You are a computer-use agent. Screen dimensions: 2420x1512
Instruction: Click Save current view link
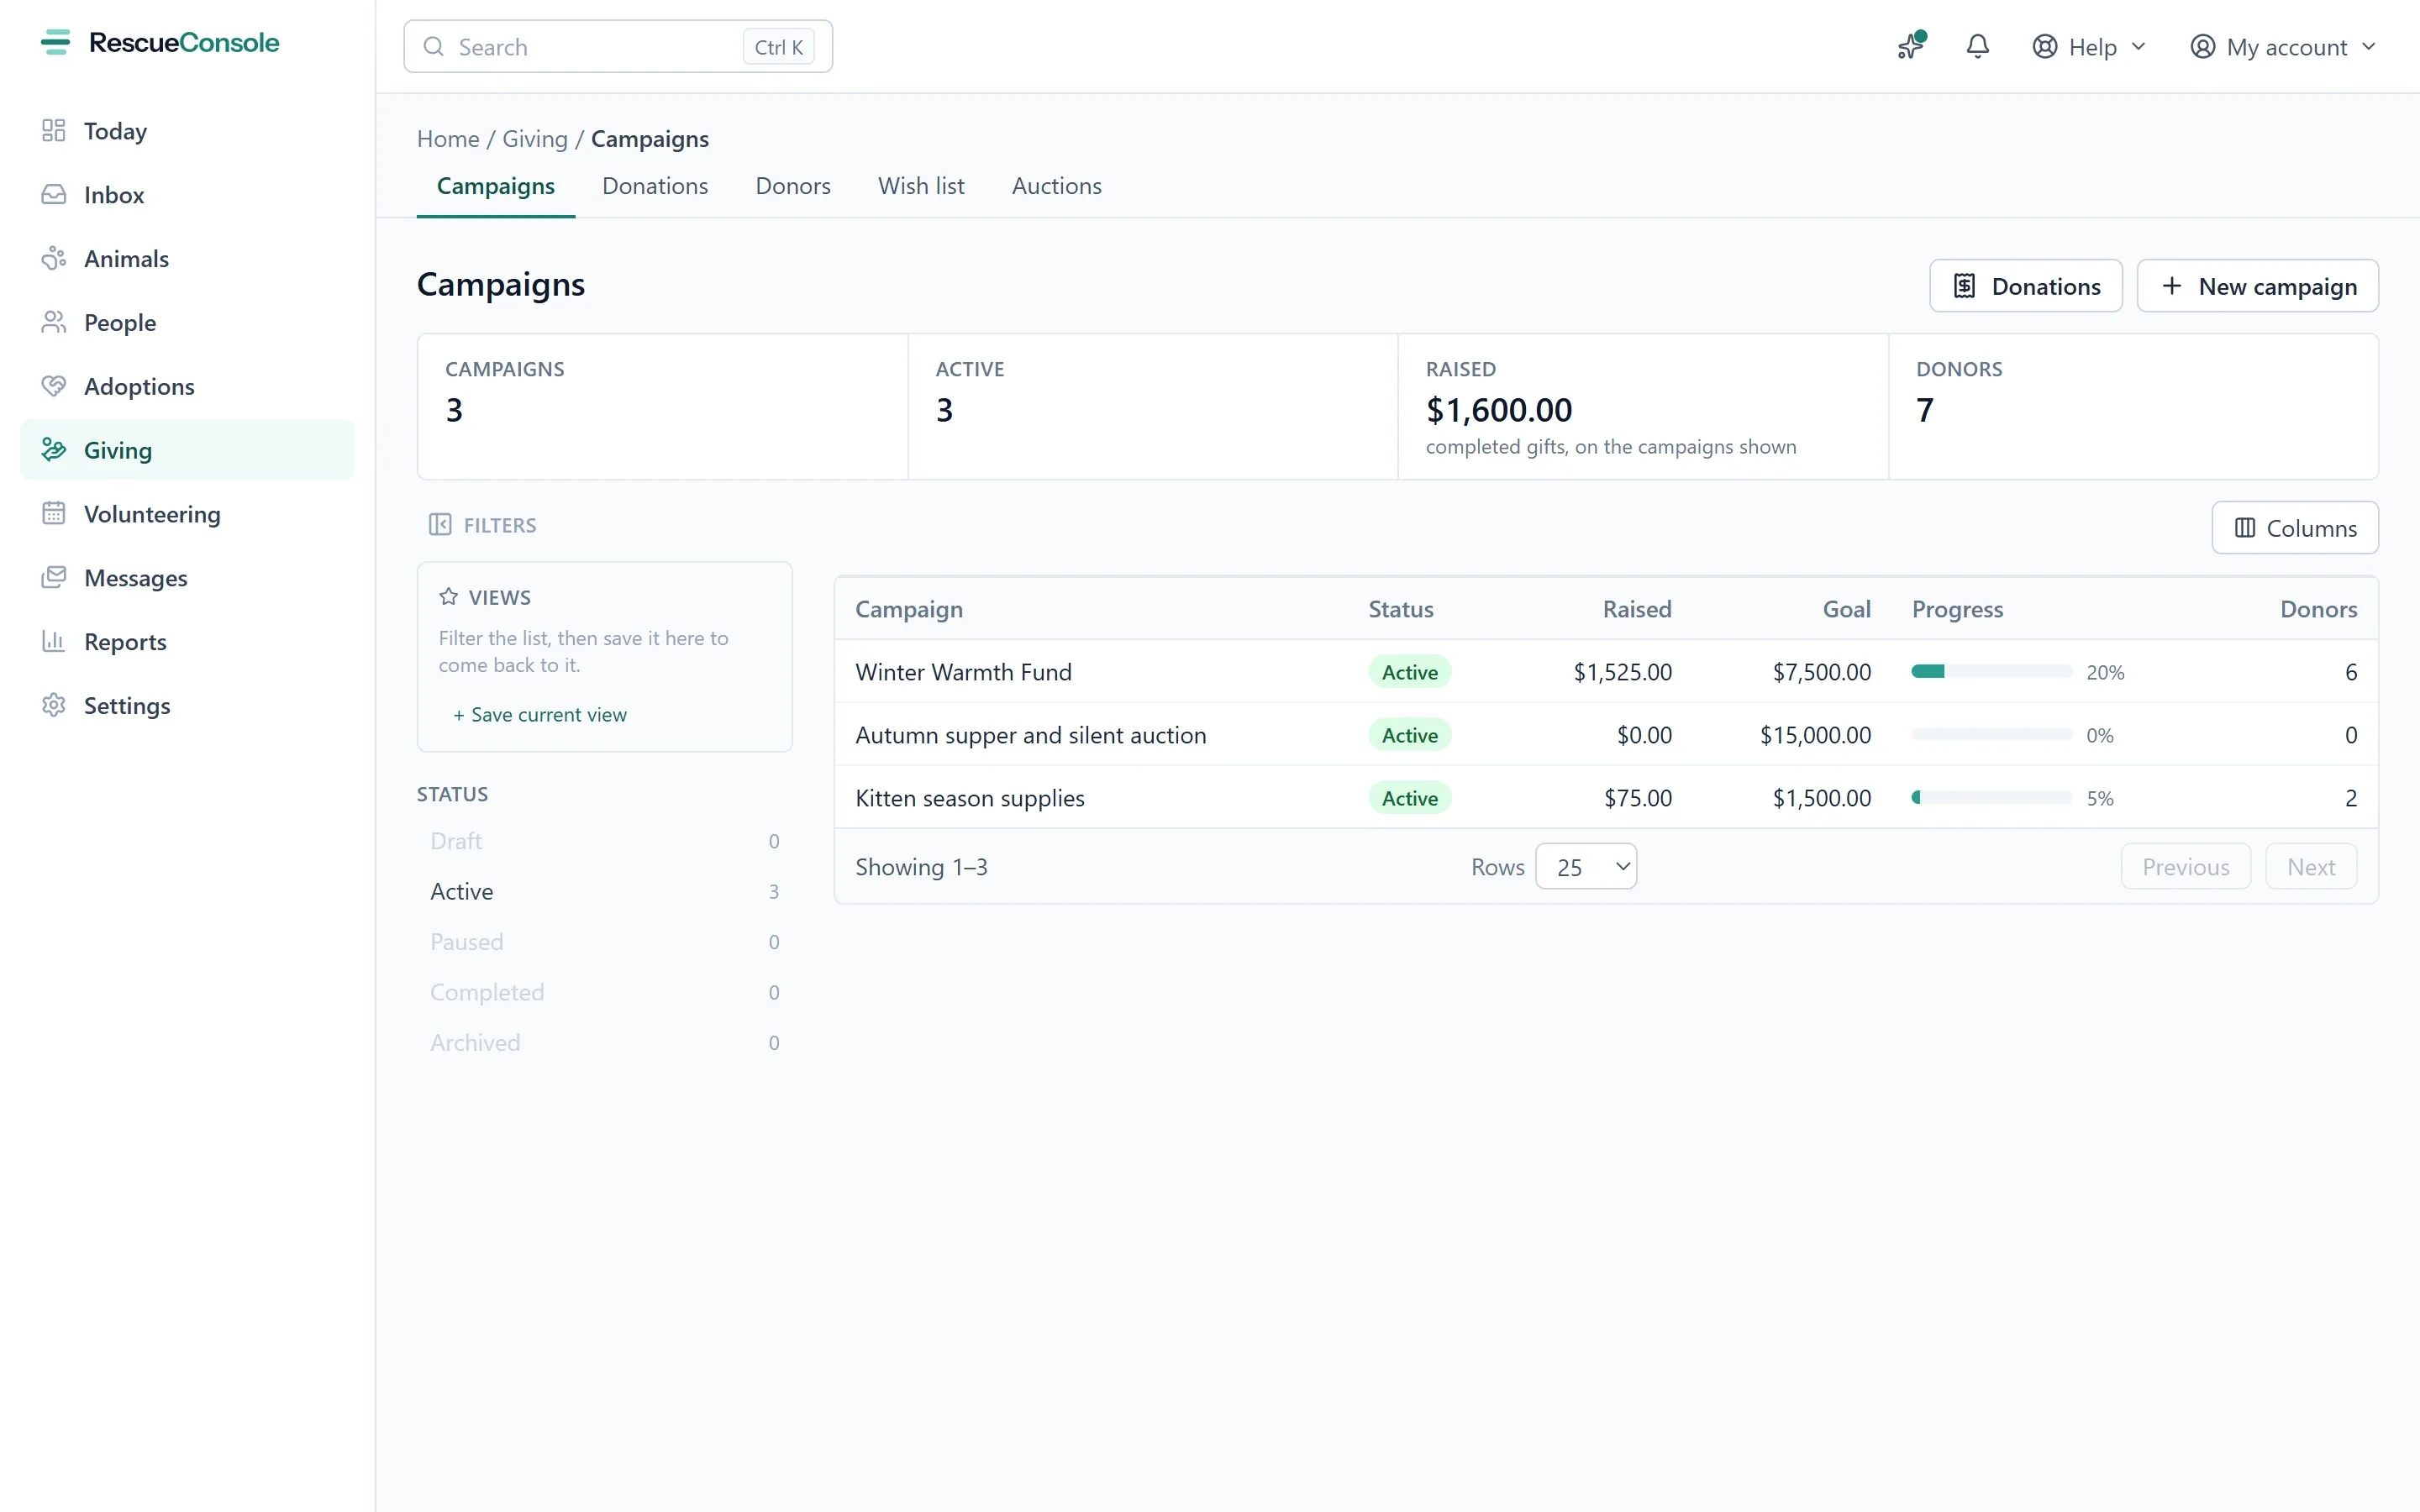pyautogui.click(x=540, y=715)
